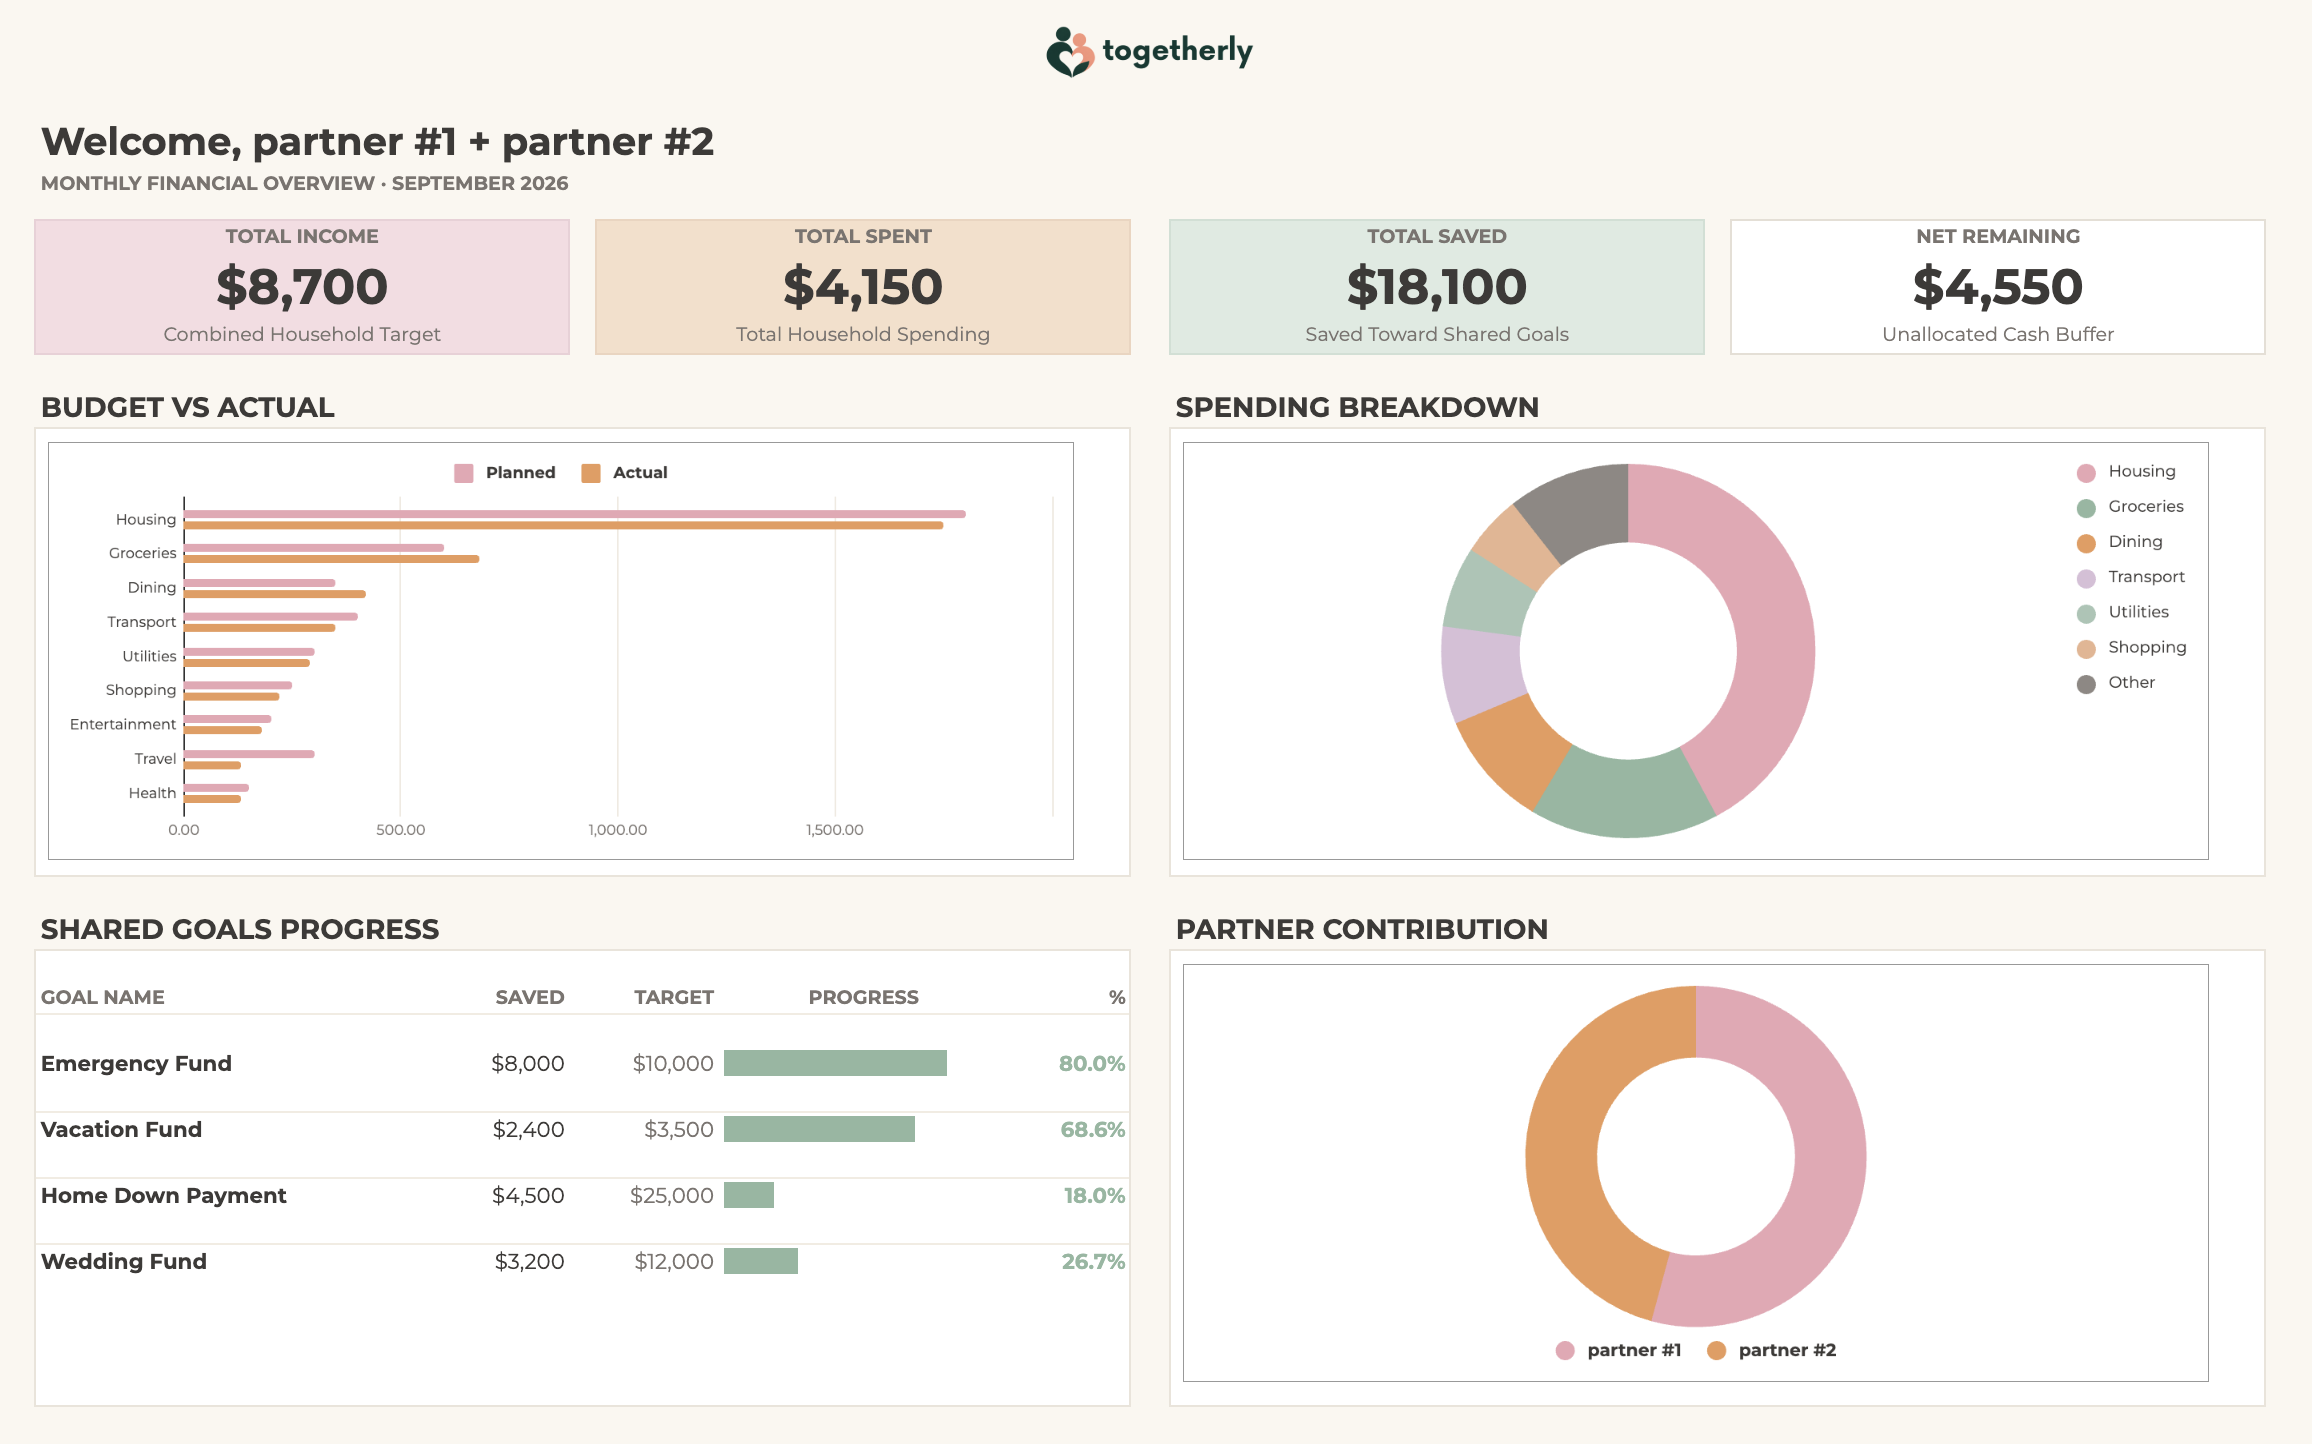Click the togetherly brand name text
2312x1444 pixels.
pyautogui.click(x=1177, y=50)
